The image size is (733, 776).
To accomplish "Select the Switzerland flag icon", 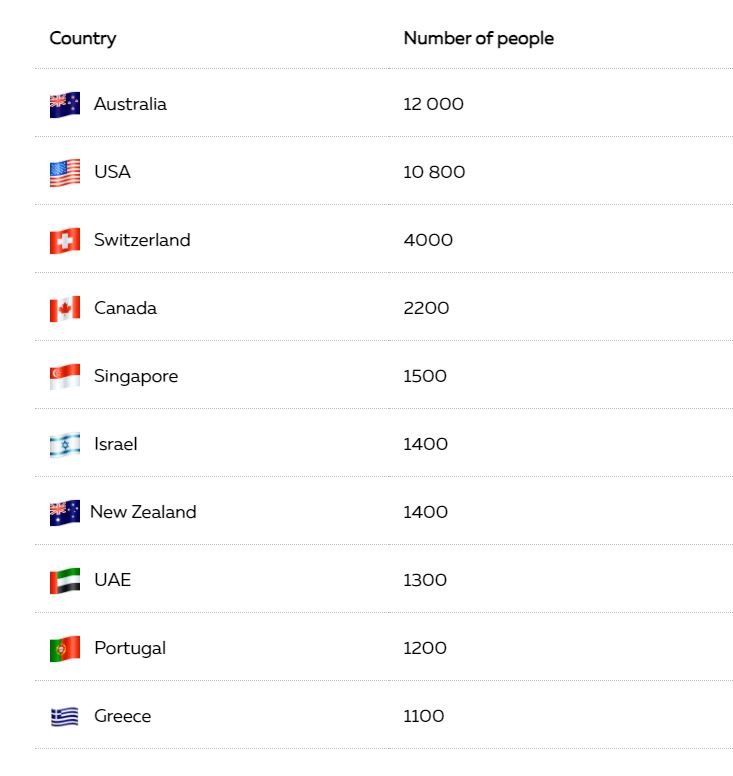I will click(x=65, y=241).
